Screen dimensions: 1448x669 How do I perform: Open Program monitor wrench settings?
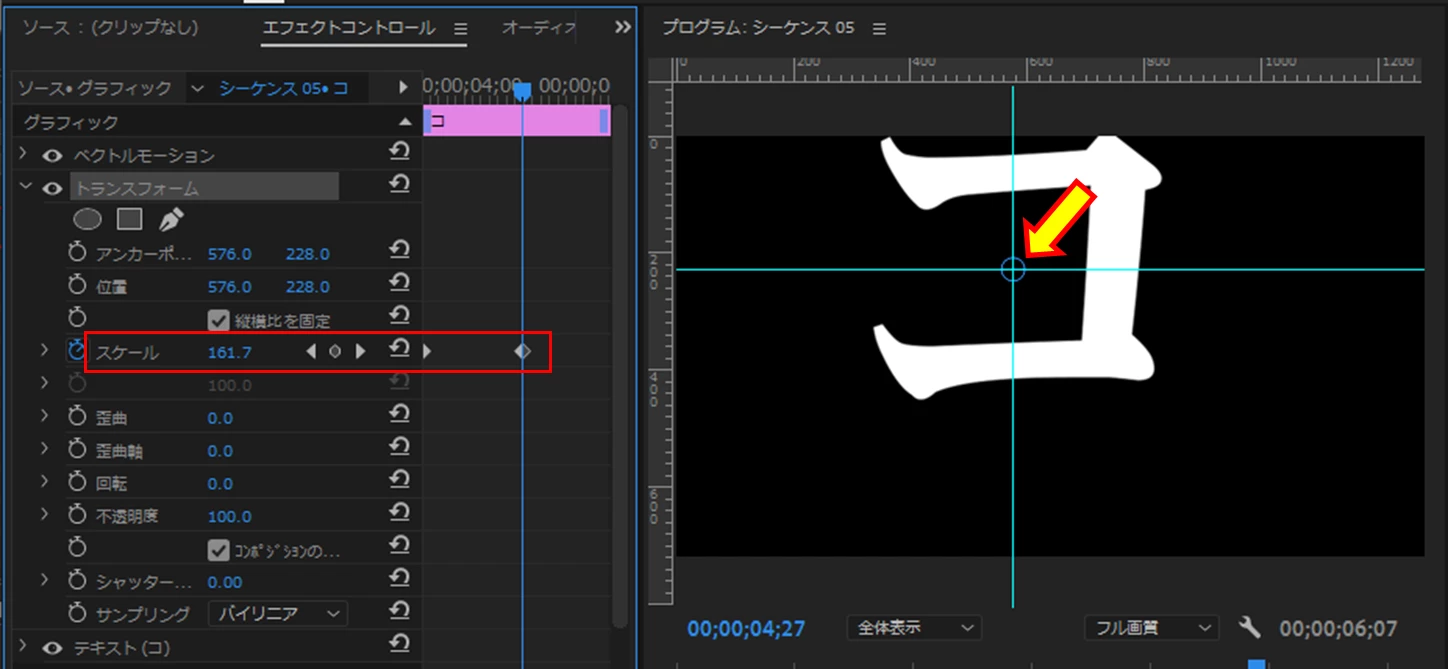point(1249,628)
